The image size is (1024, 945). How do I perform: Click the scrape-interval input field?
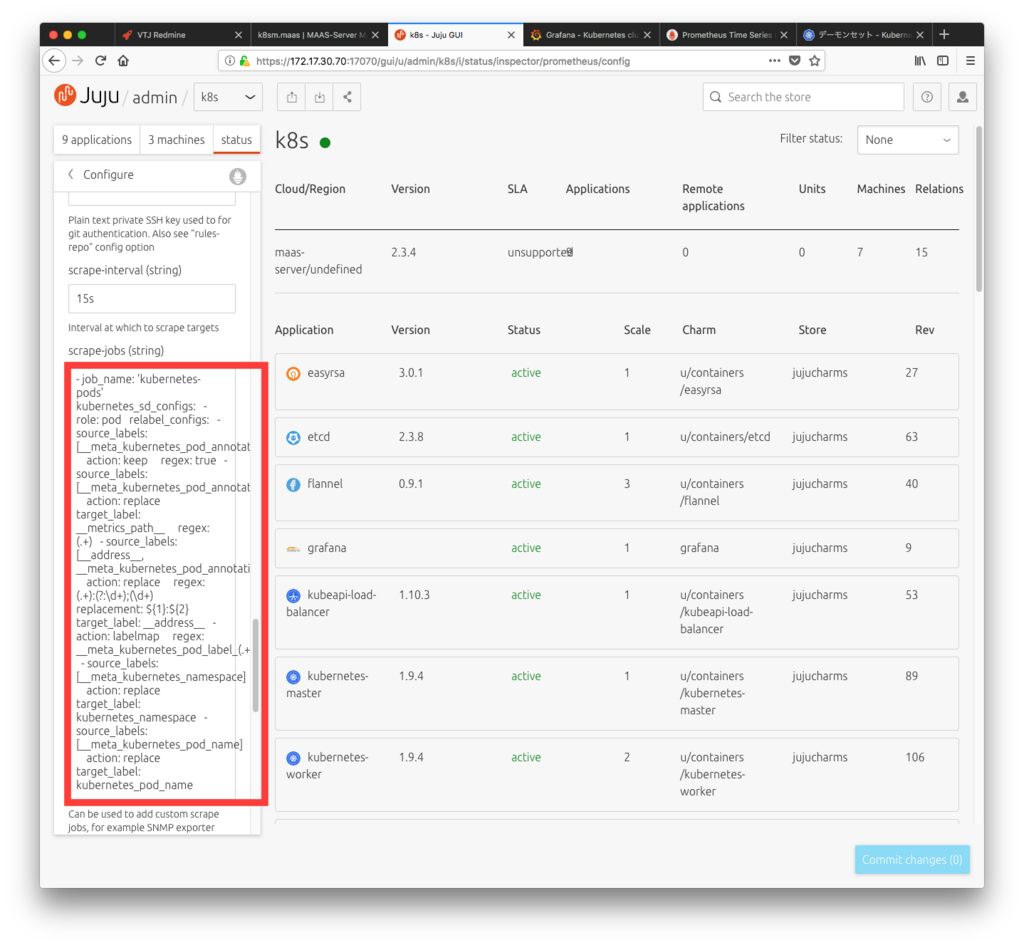click(152, 298)
